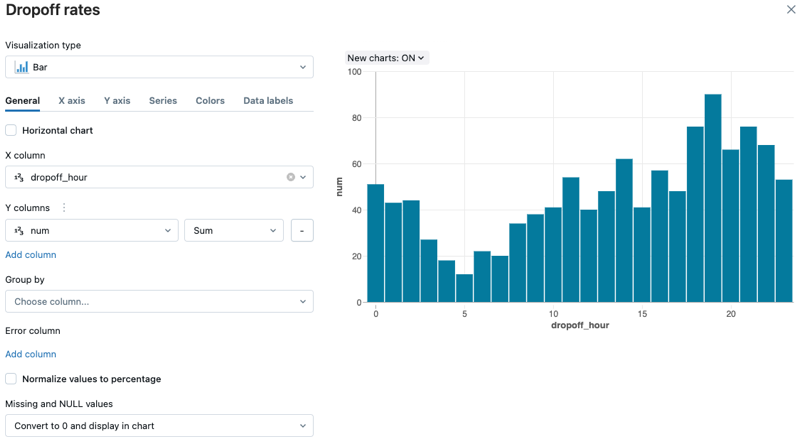Open the Sum aggregation dropdown
Viewport: 800px width, 442px height.
tap(233, 231)
